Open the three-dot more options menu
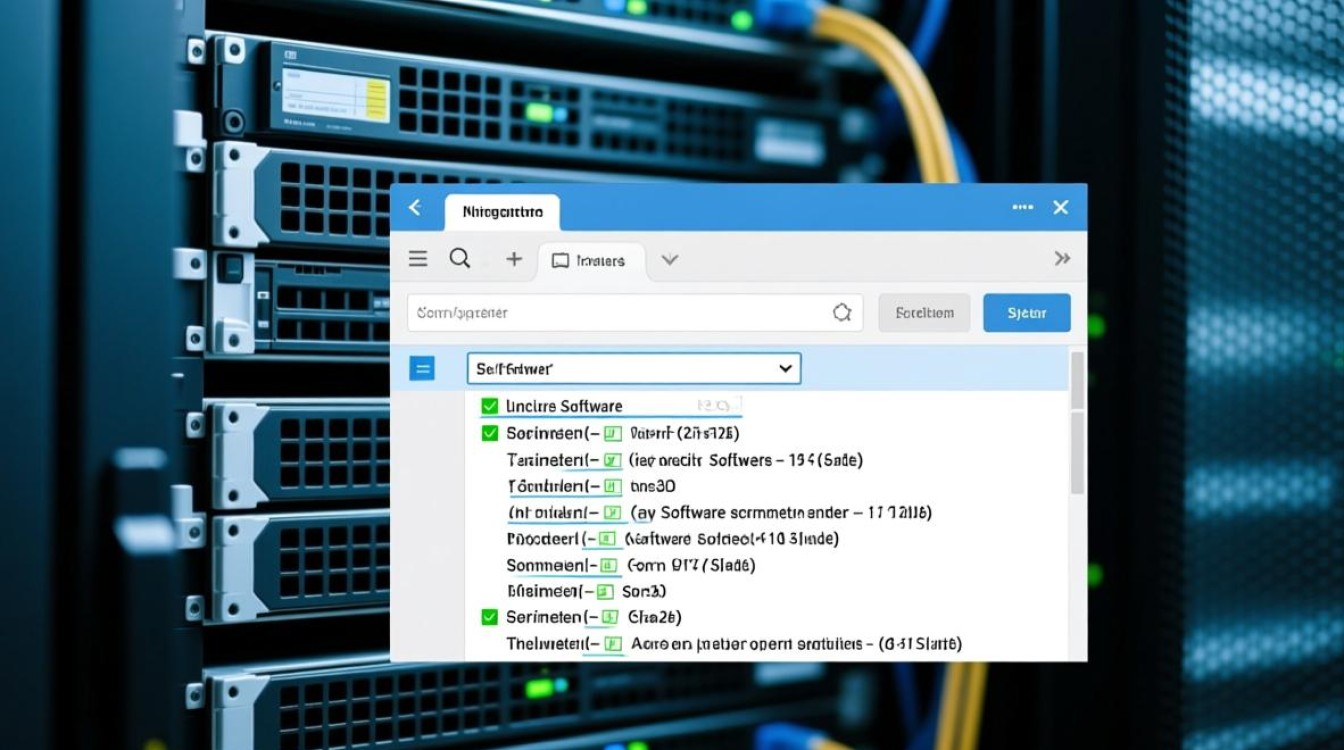Image resolution: width=1344 pixels, height=750 pixels. 1022,207
